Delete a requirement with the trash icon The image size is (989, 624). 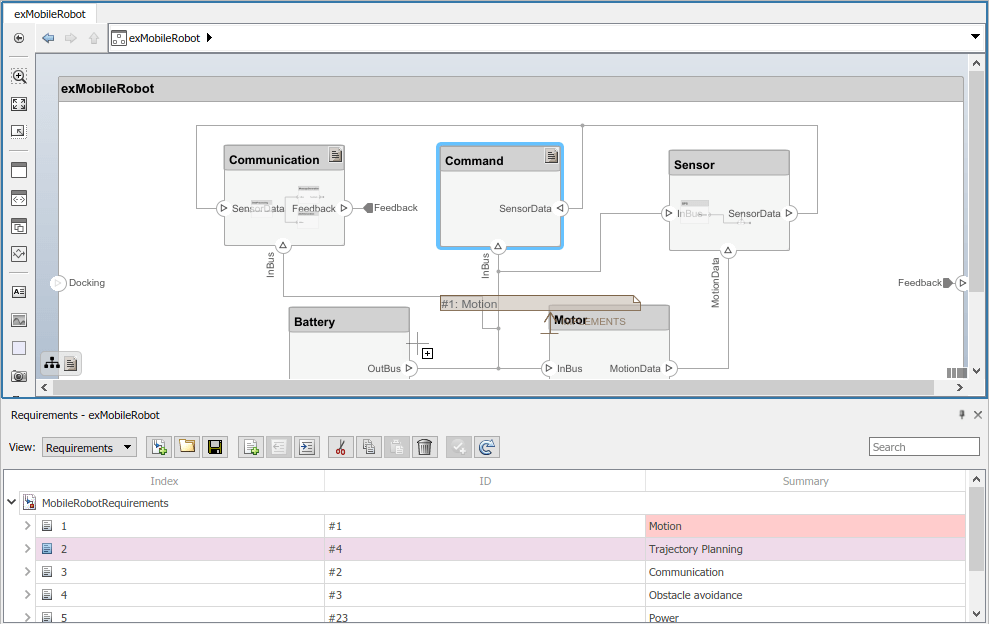(424, 447)
